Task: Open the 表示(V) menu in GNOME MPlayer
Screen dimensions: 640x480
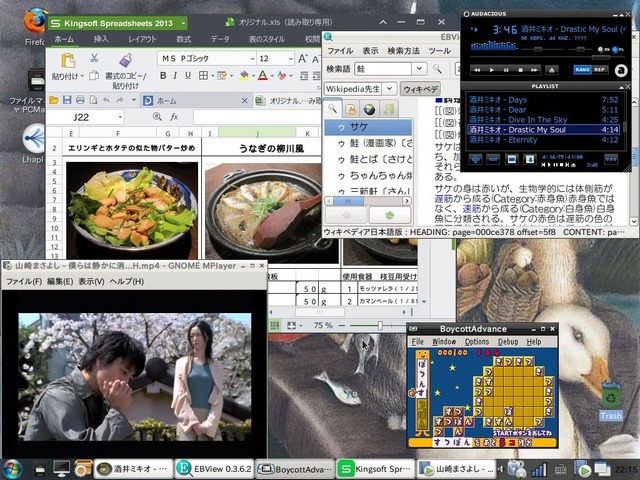Action: click(x=91, y=281)
